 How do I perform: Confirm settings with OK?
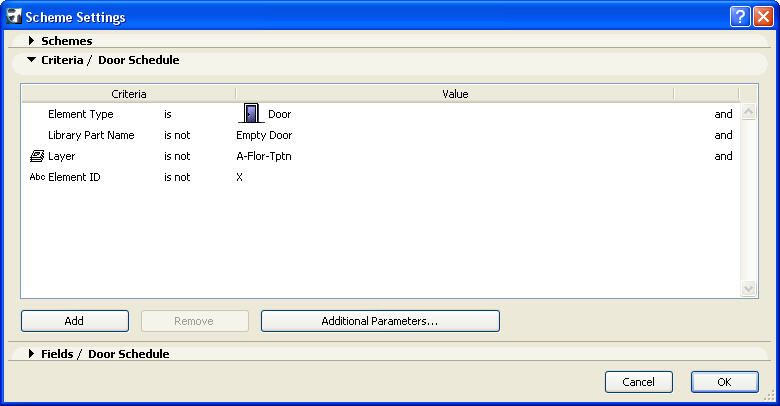point(724,382)
